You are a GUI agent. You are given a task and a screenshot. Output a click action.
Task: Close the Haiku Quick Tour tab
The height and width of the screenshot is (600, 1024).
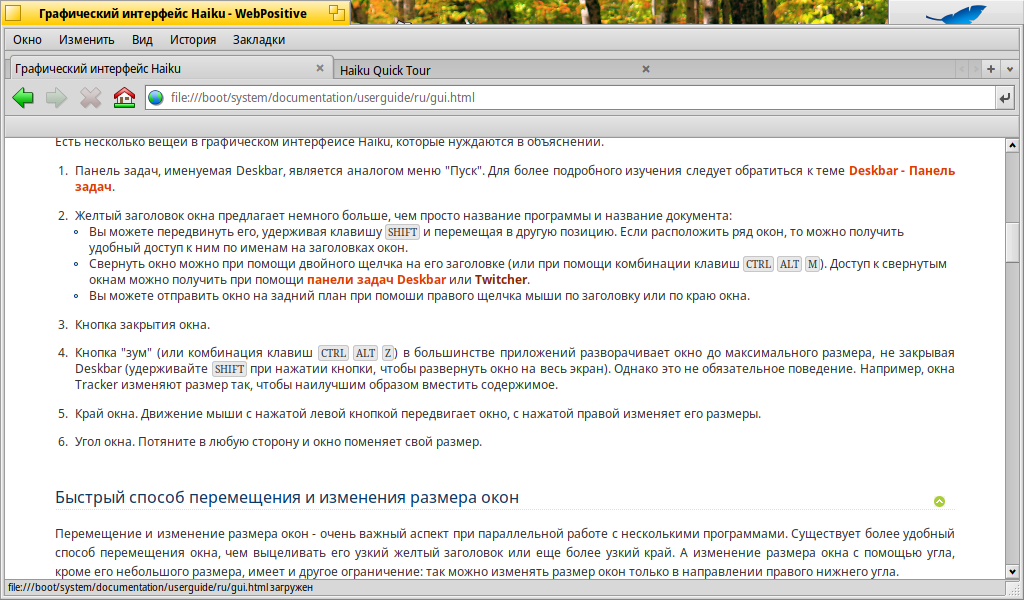pos(646,69)
